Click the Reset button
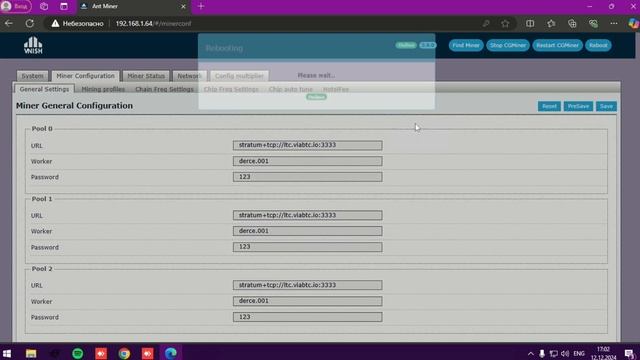 tap(549, 106)
